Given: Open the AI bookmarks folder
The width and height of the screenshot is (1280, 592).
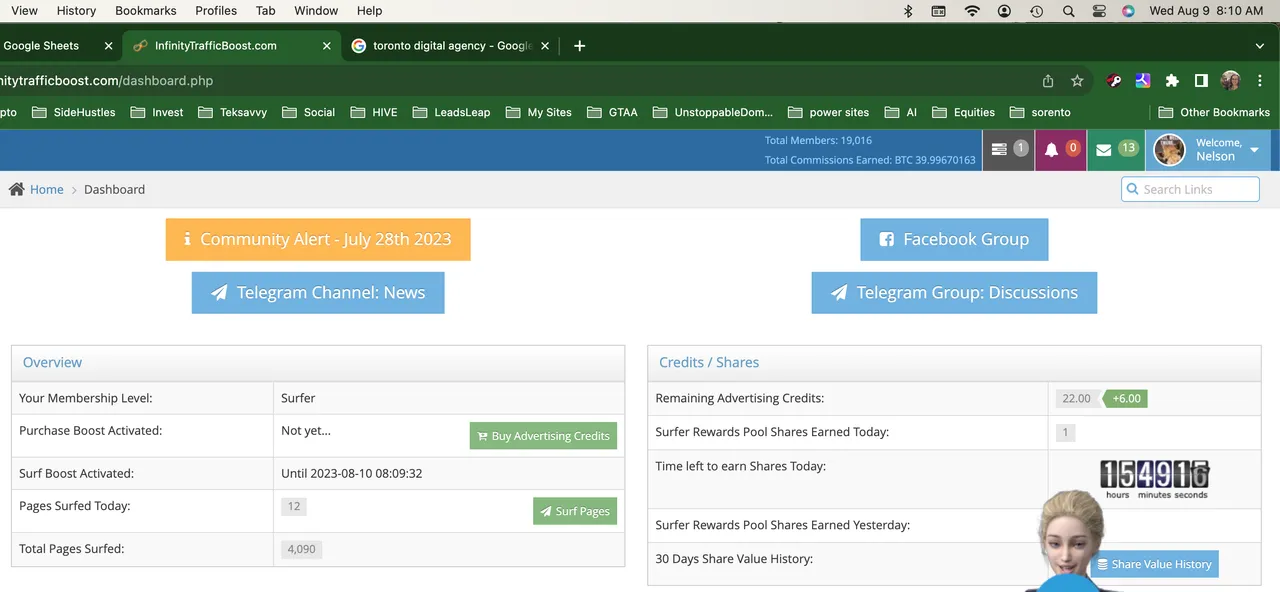Looking at the screenshot, I should [x=900, y=112].
